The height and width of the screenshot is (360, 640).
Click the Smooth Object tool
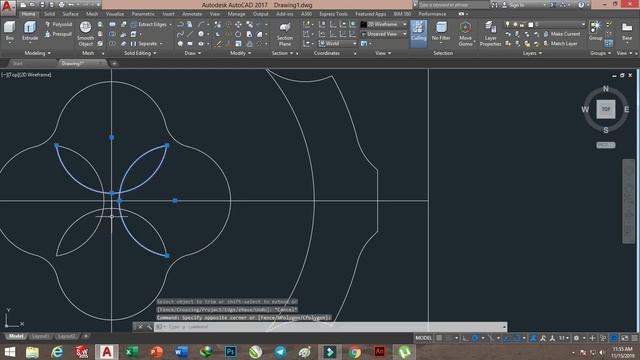pyautogui.click(x=85, y=33)
